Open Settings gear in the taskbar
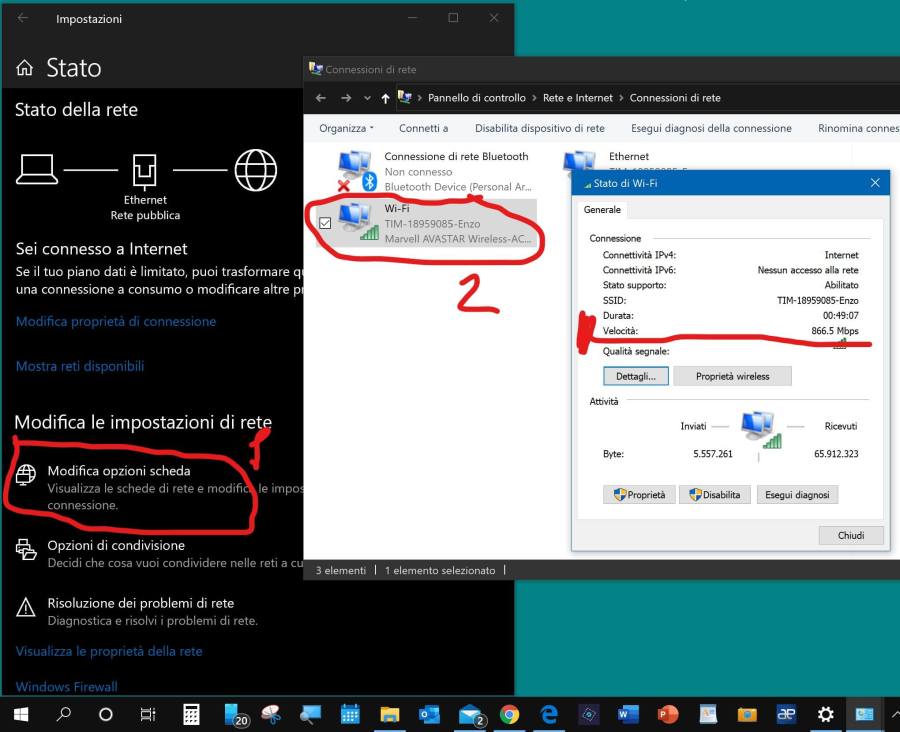This screenshot has height=732, width=900. pos(825,714)
